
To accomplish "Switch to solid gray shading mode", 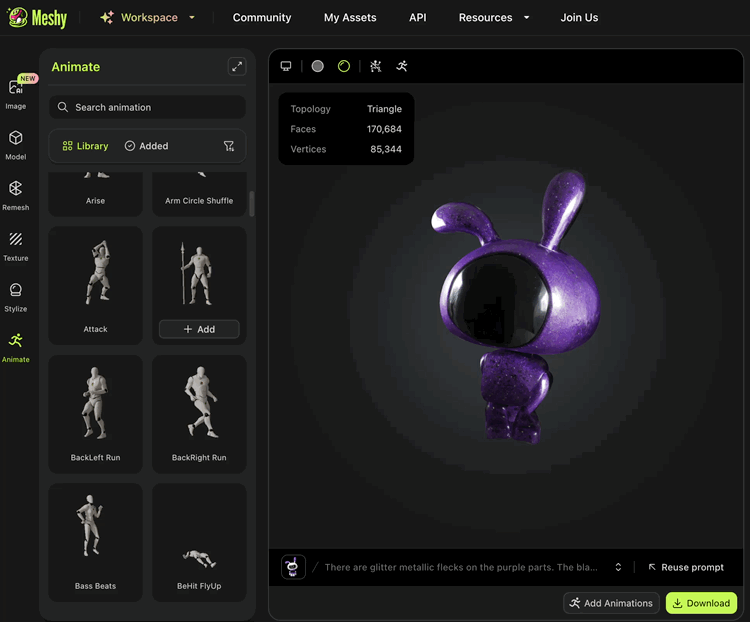I will tap(318, 66).
